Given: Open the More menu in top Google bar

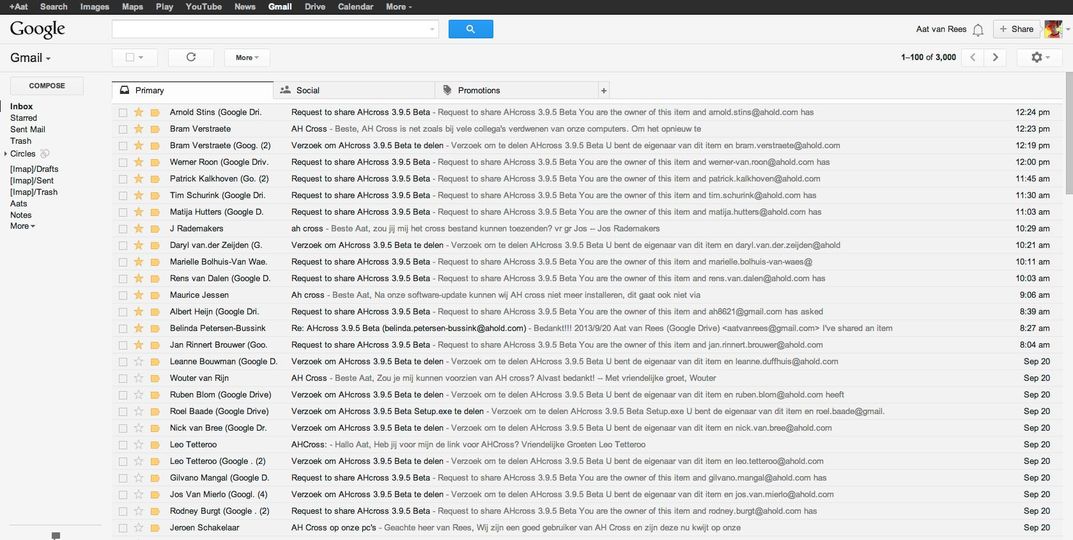Looking at the screenshot, I should tap(399, 7).
